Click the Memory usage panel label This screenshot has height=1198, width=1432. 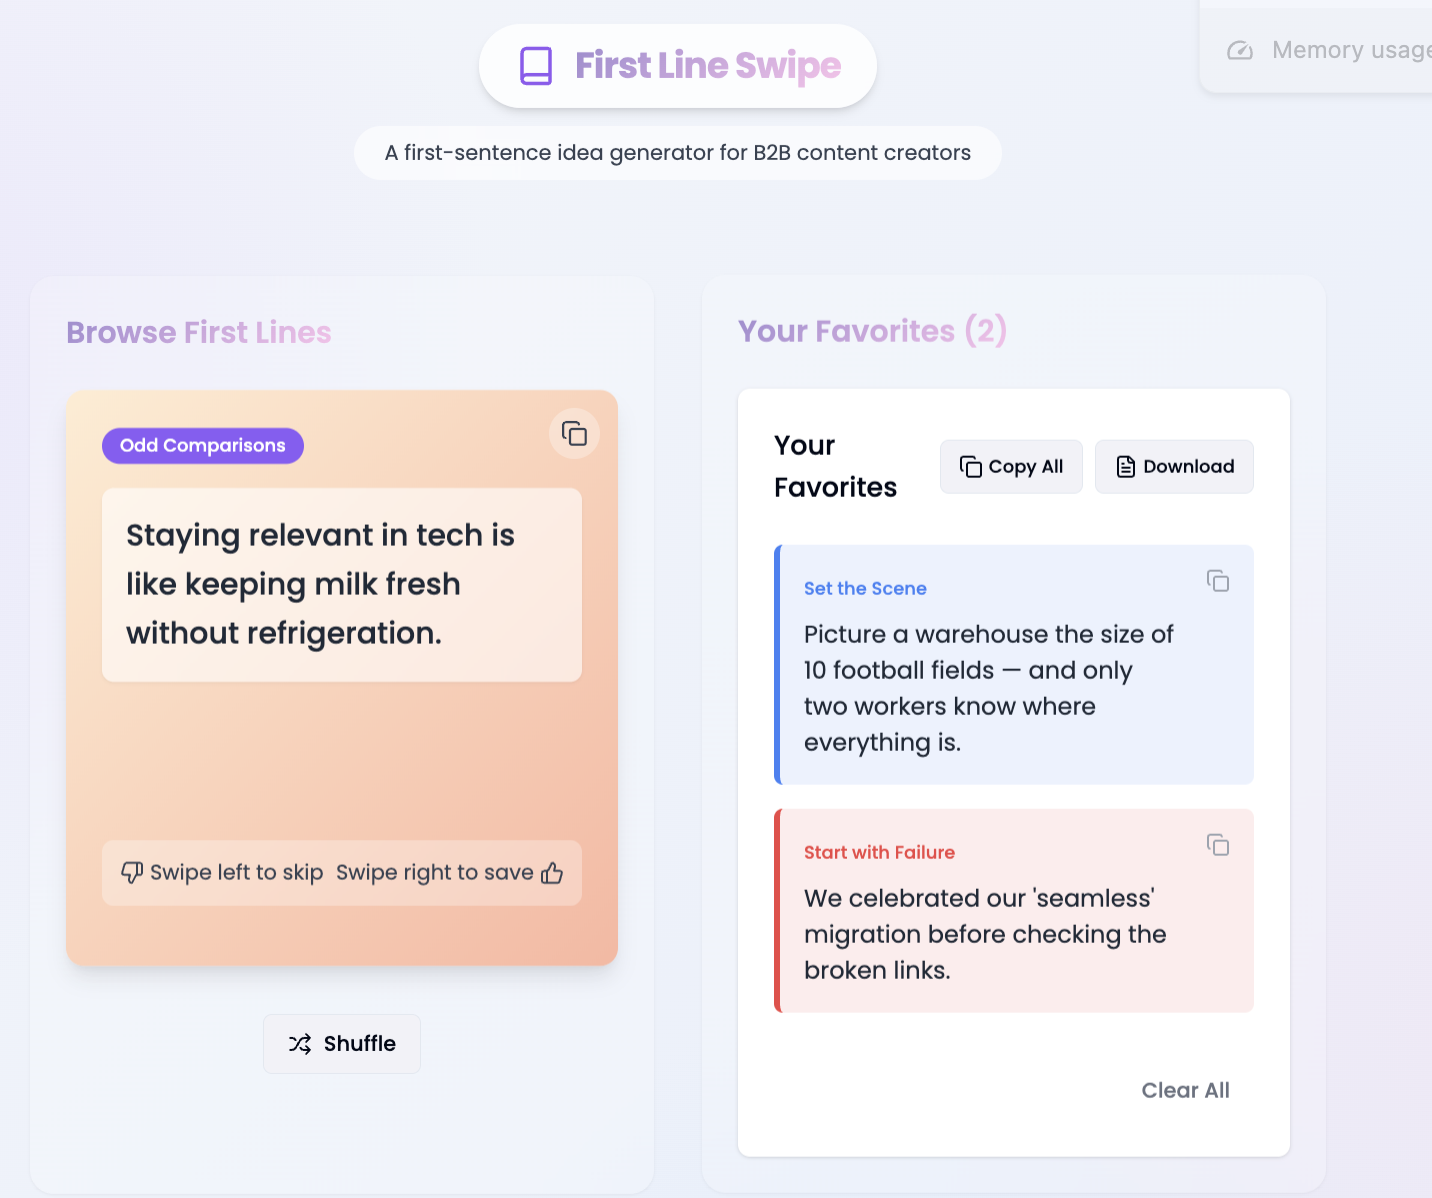[1351, 50]
